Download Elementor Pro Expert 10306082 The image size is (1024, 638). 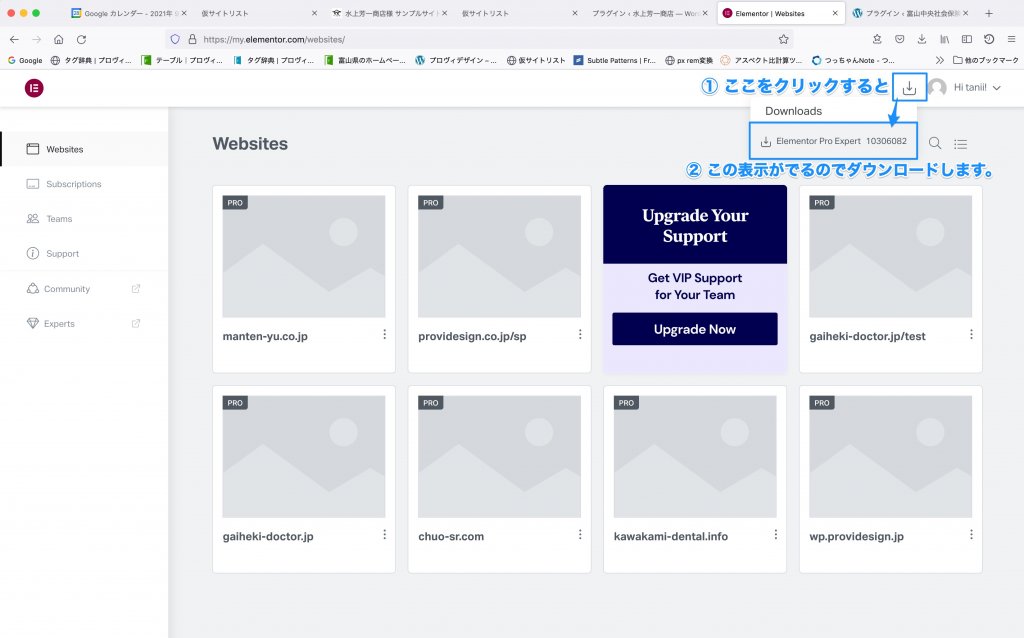click(x=832, y=141)
